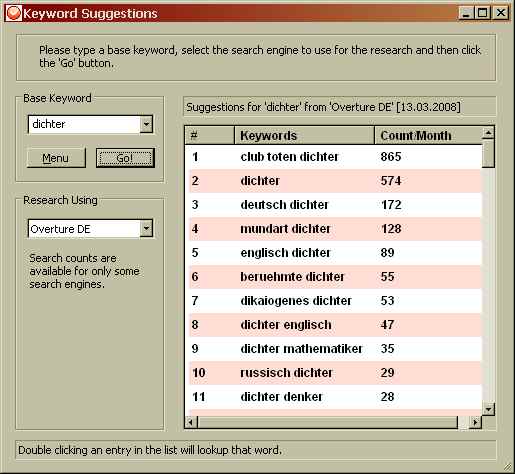Select the 'club toten dichter' row
Screen dimensions: 515x474
333,157
